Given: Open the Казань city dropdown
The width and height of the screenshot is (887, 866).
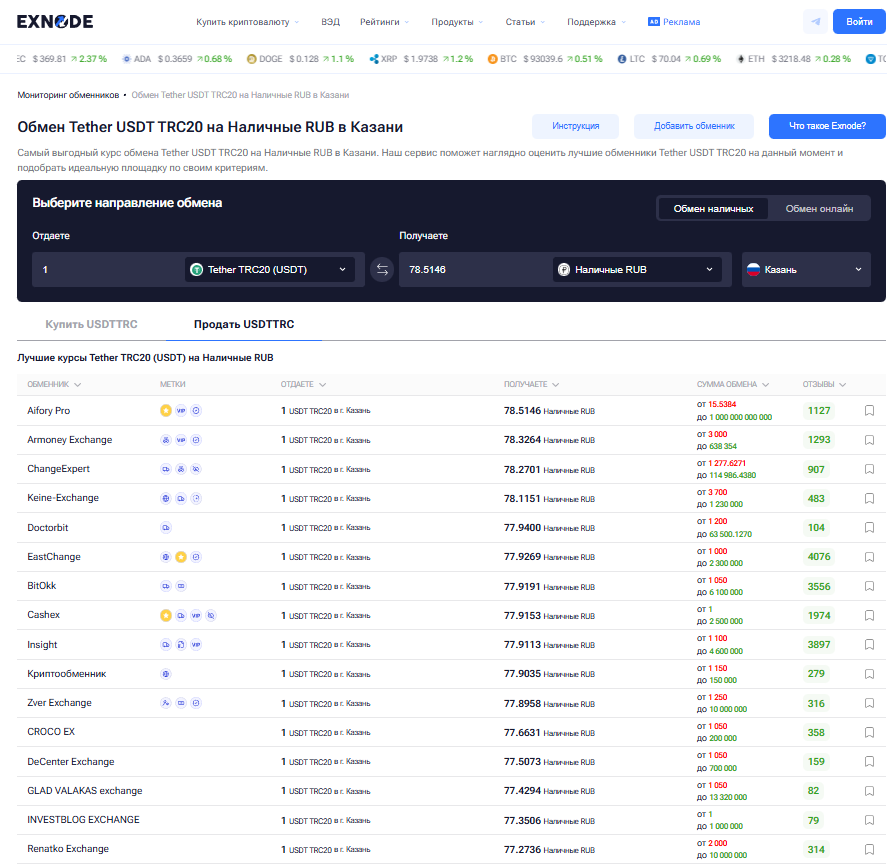Looking at the screenshot, I should pos(805,268).
